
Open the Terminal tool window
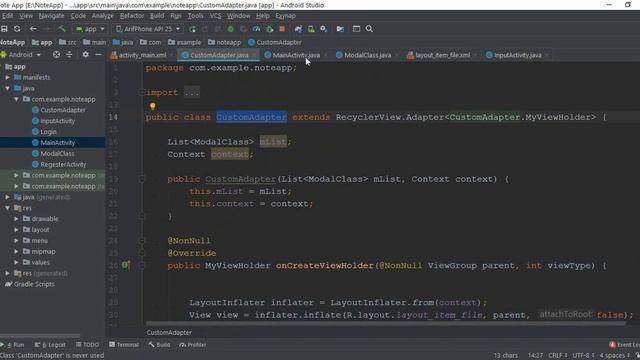124,345
